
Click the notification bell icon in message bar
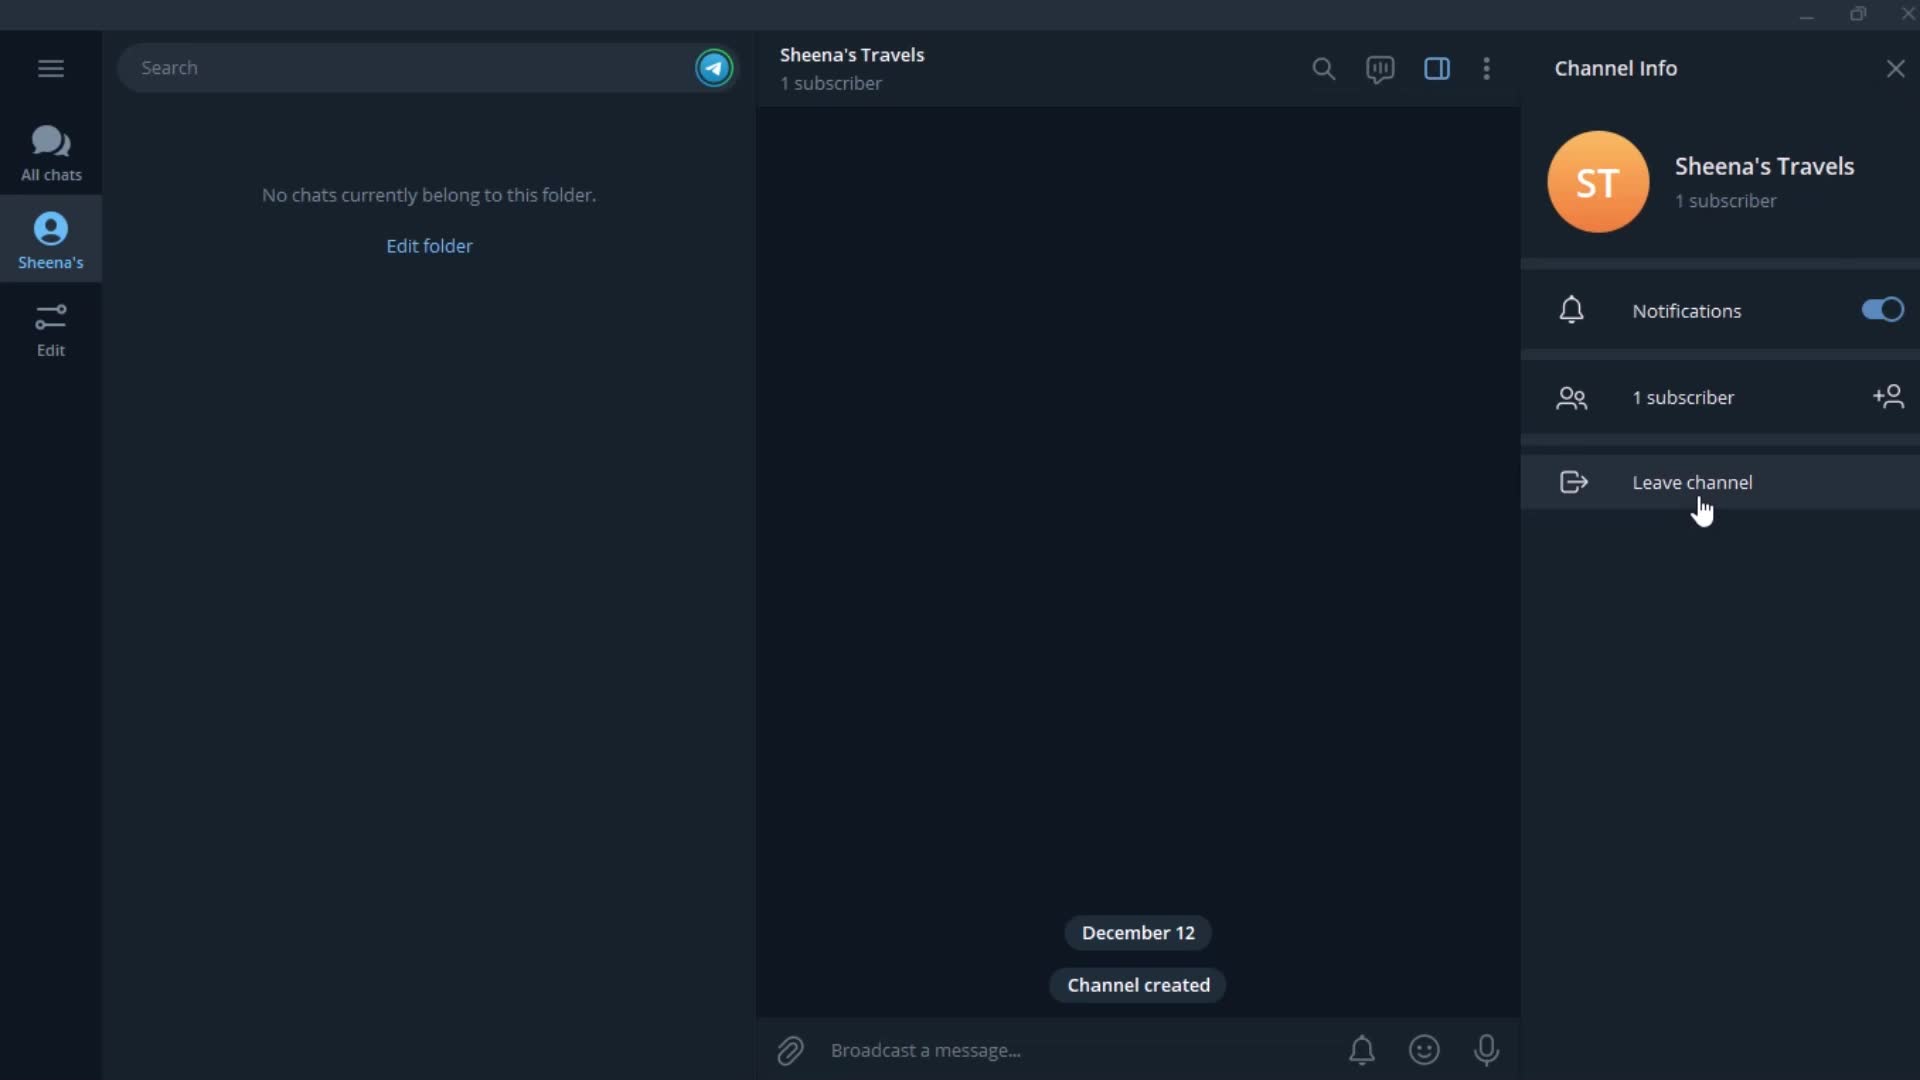[1362, 1050]
